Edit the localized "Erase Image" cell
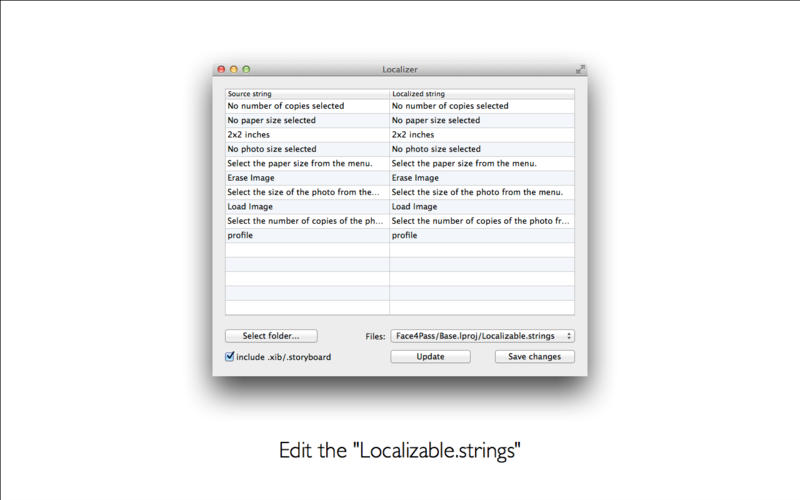Screen dimensions: 800x500 point(482,178)
